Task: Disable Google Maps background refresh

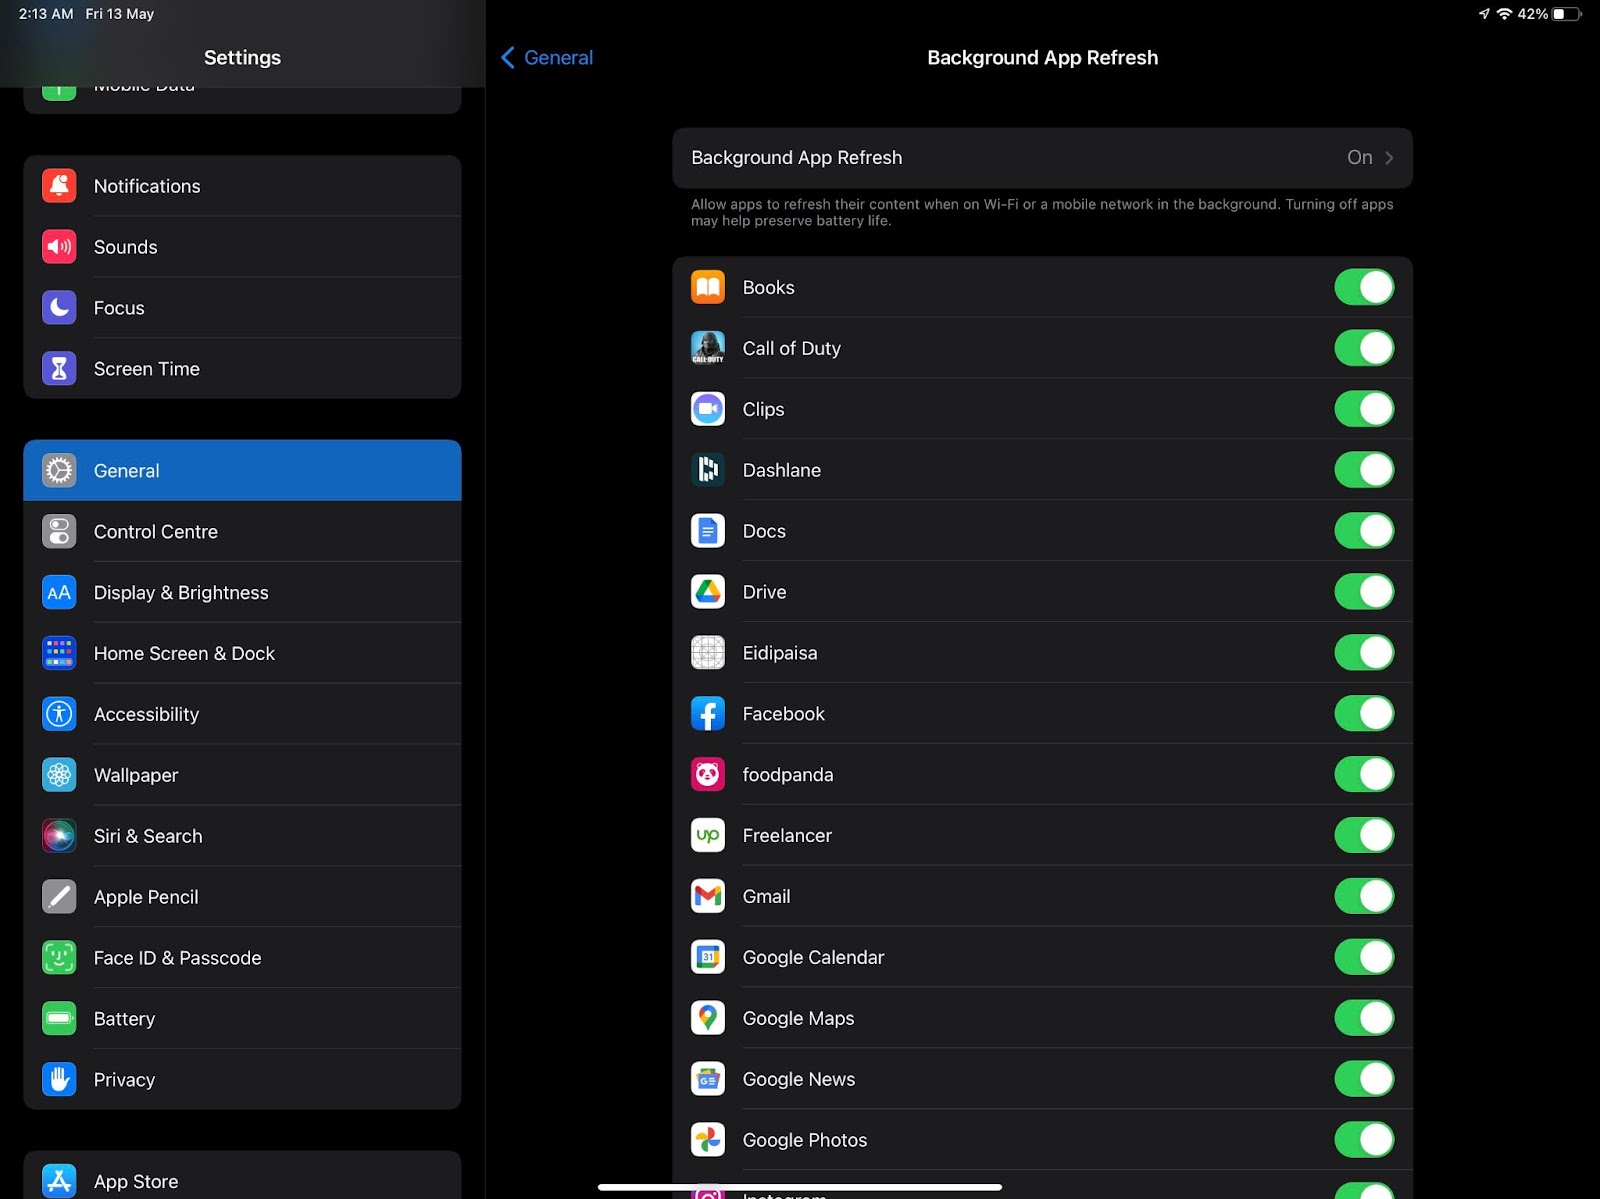Action: pyautogui.click(x=1364, y=1020)
